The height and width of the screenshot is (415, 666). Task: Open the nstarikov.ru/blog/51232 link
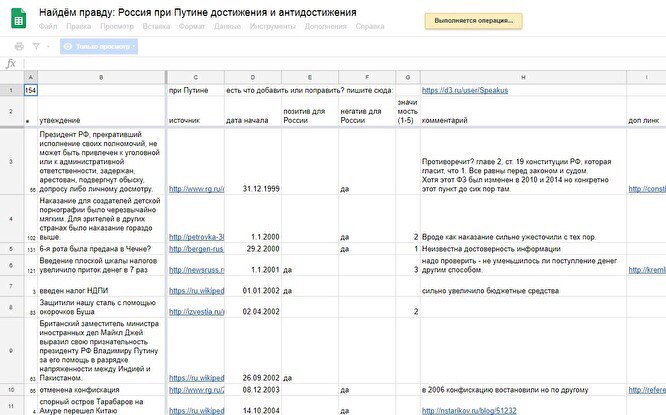coord(469,410)
